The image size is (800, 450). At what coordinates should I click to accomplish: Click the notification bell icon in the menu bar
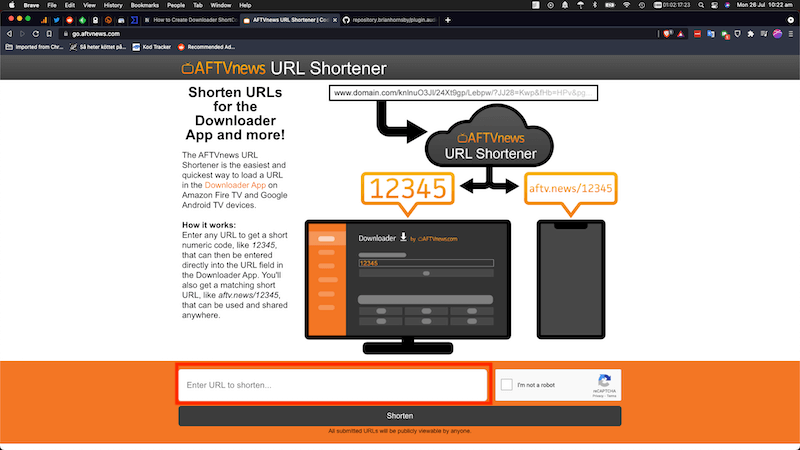565,5
